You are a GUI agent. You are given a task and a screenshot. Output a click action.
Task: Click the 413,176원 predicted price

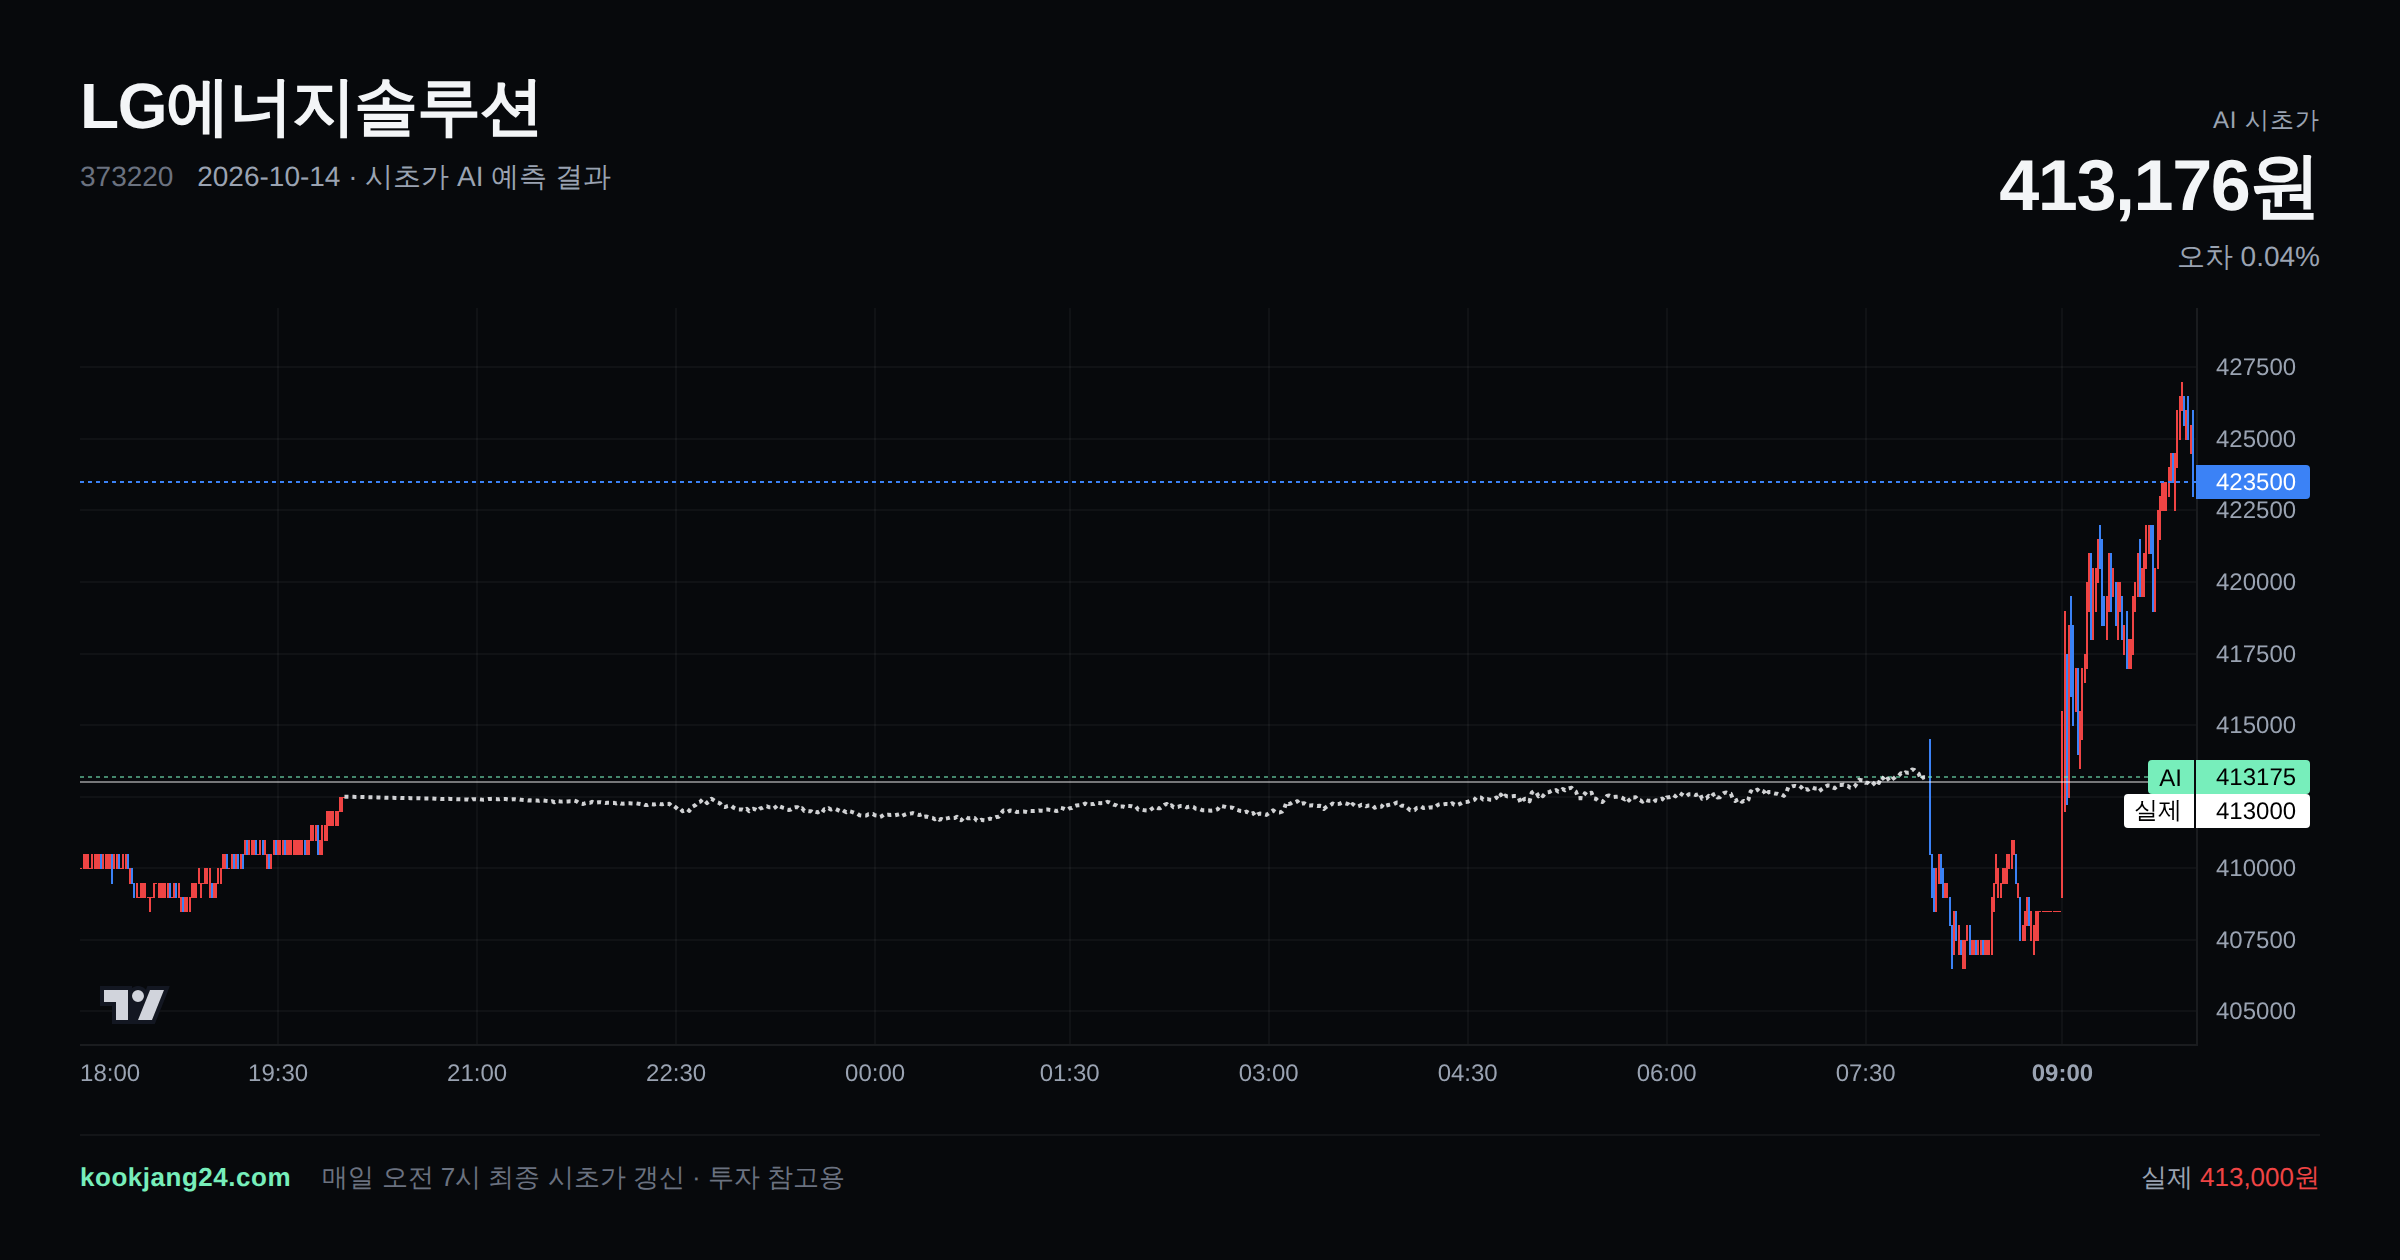(2158, 187)
